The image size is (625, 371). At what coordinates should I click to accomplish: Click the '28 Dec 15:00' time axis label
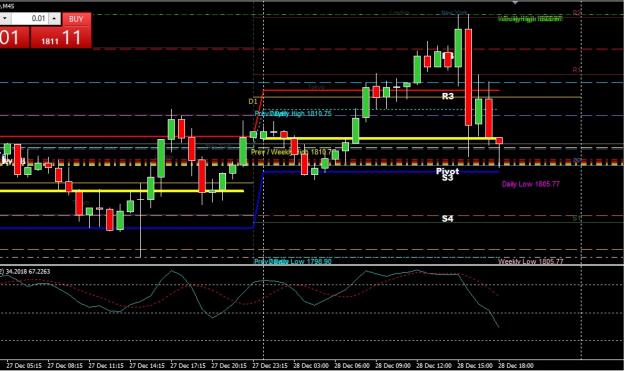475,365
